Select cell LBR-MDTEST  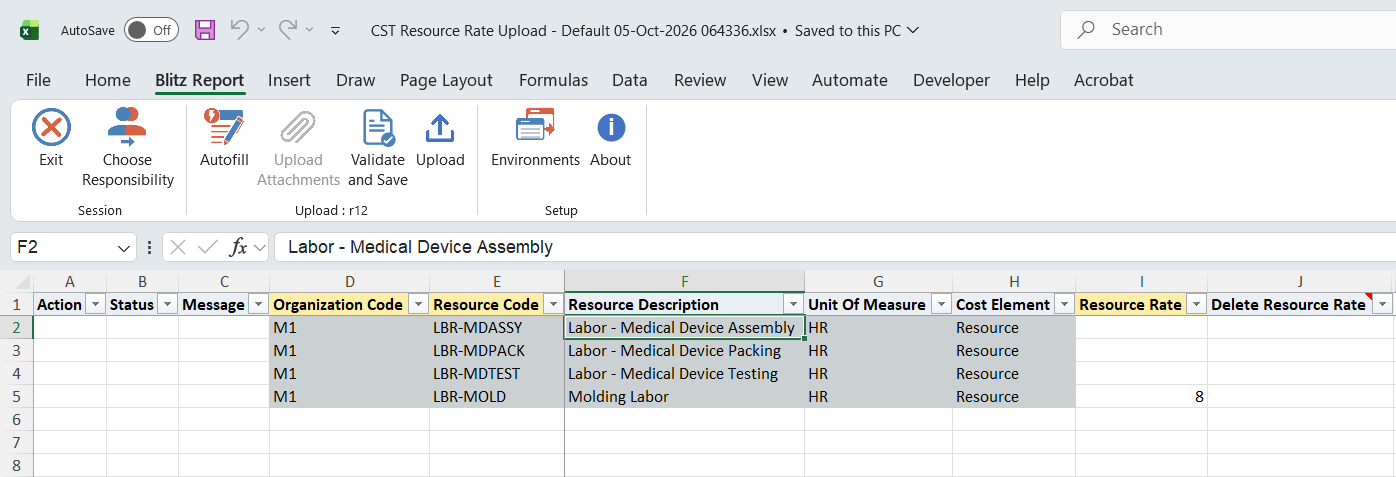pos(497,374)
